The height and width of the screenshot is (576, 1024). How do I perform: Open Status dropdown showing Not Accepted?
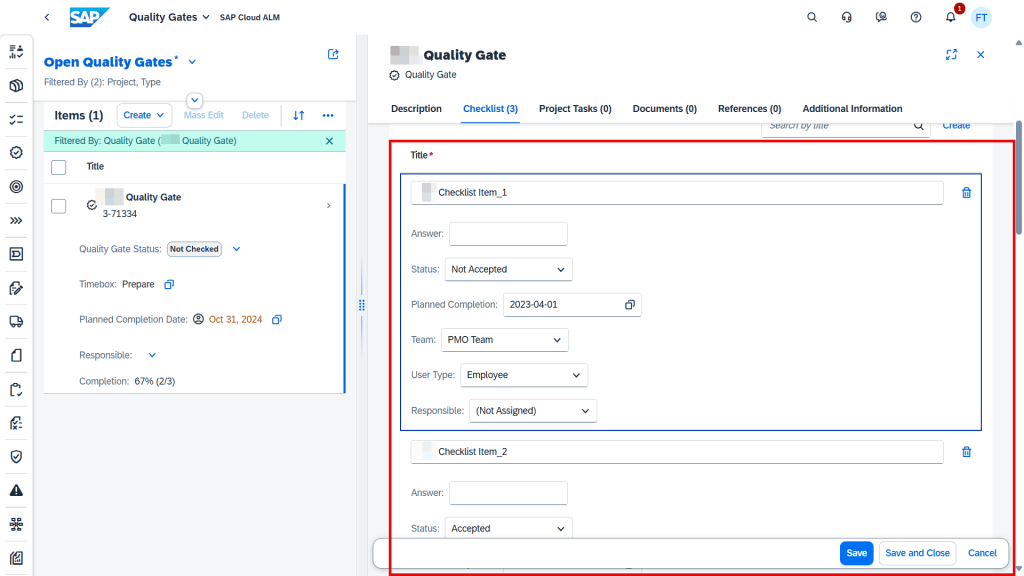(508, 269)
